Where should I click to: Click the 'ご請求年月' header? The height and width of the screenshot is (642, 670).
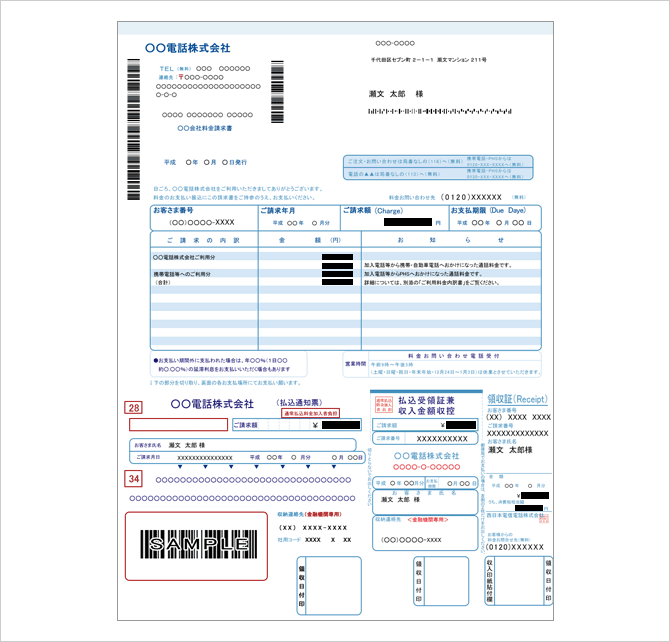coord(278,211)
